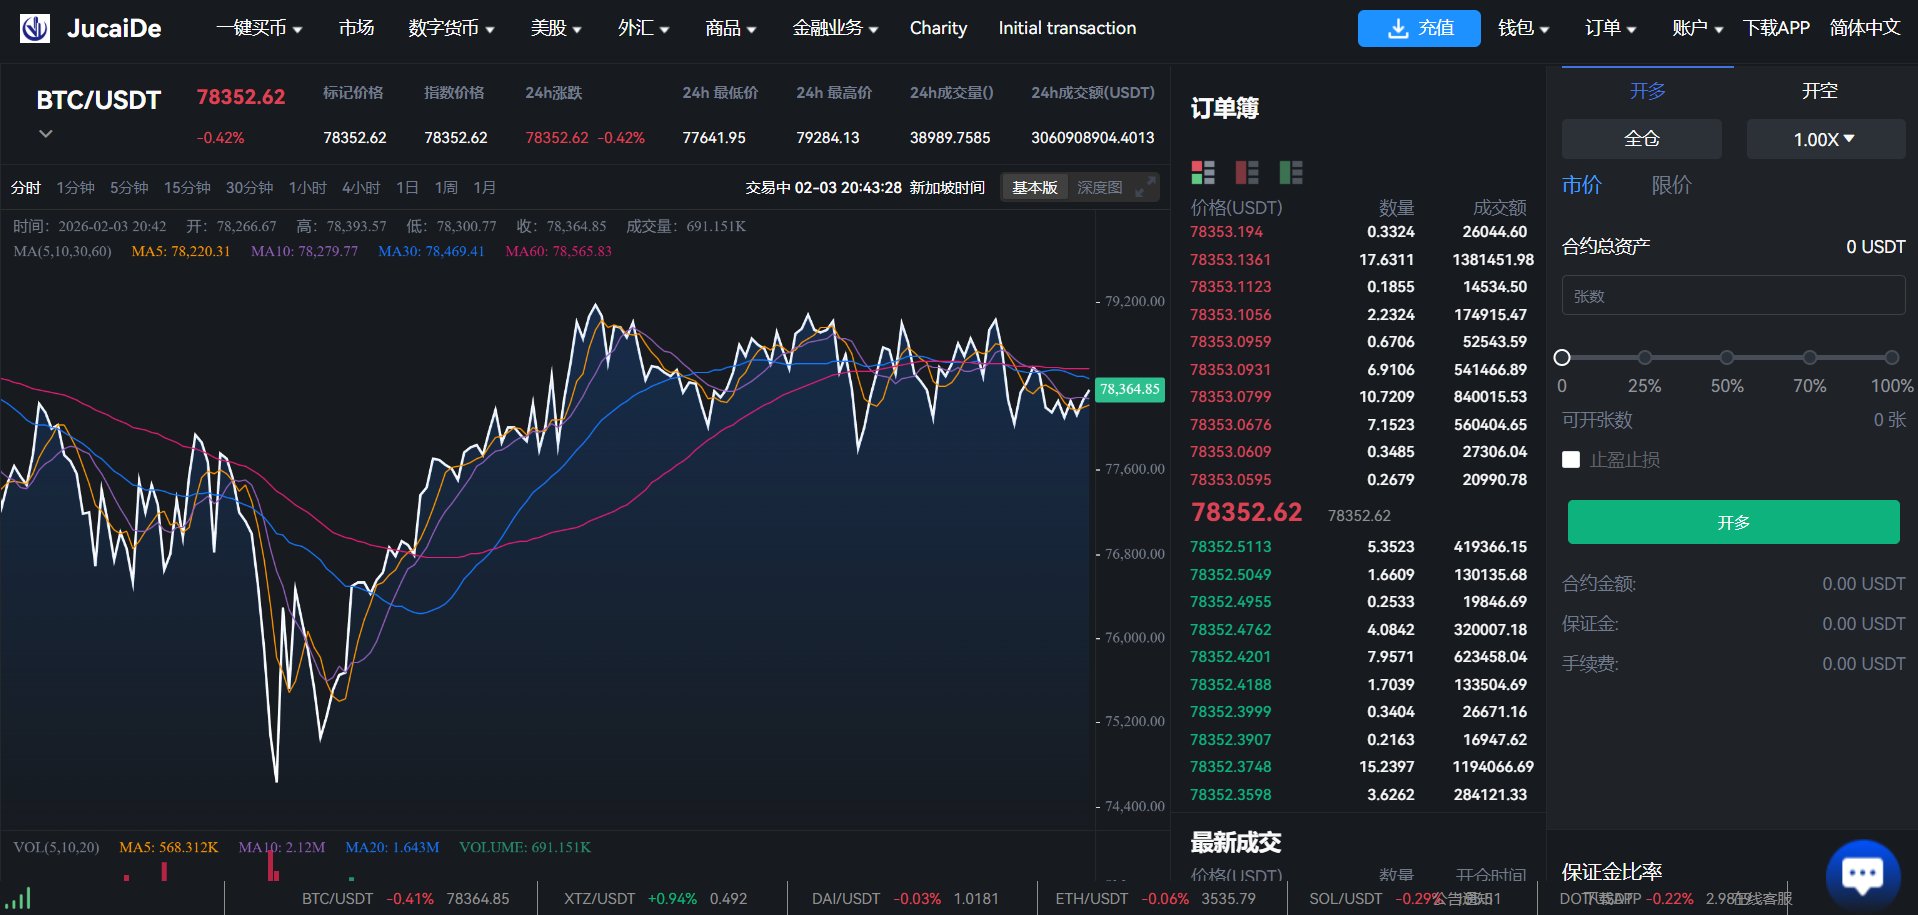Click the signal strength icon in bottom bar
The height and width of the screenshot is (915, 1918).
18,898
